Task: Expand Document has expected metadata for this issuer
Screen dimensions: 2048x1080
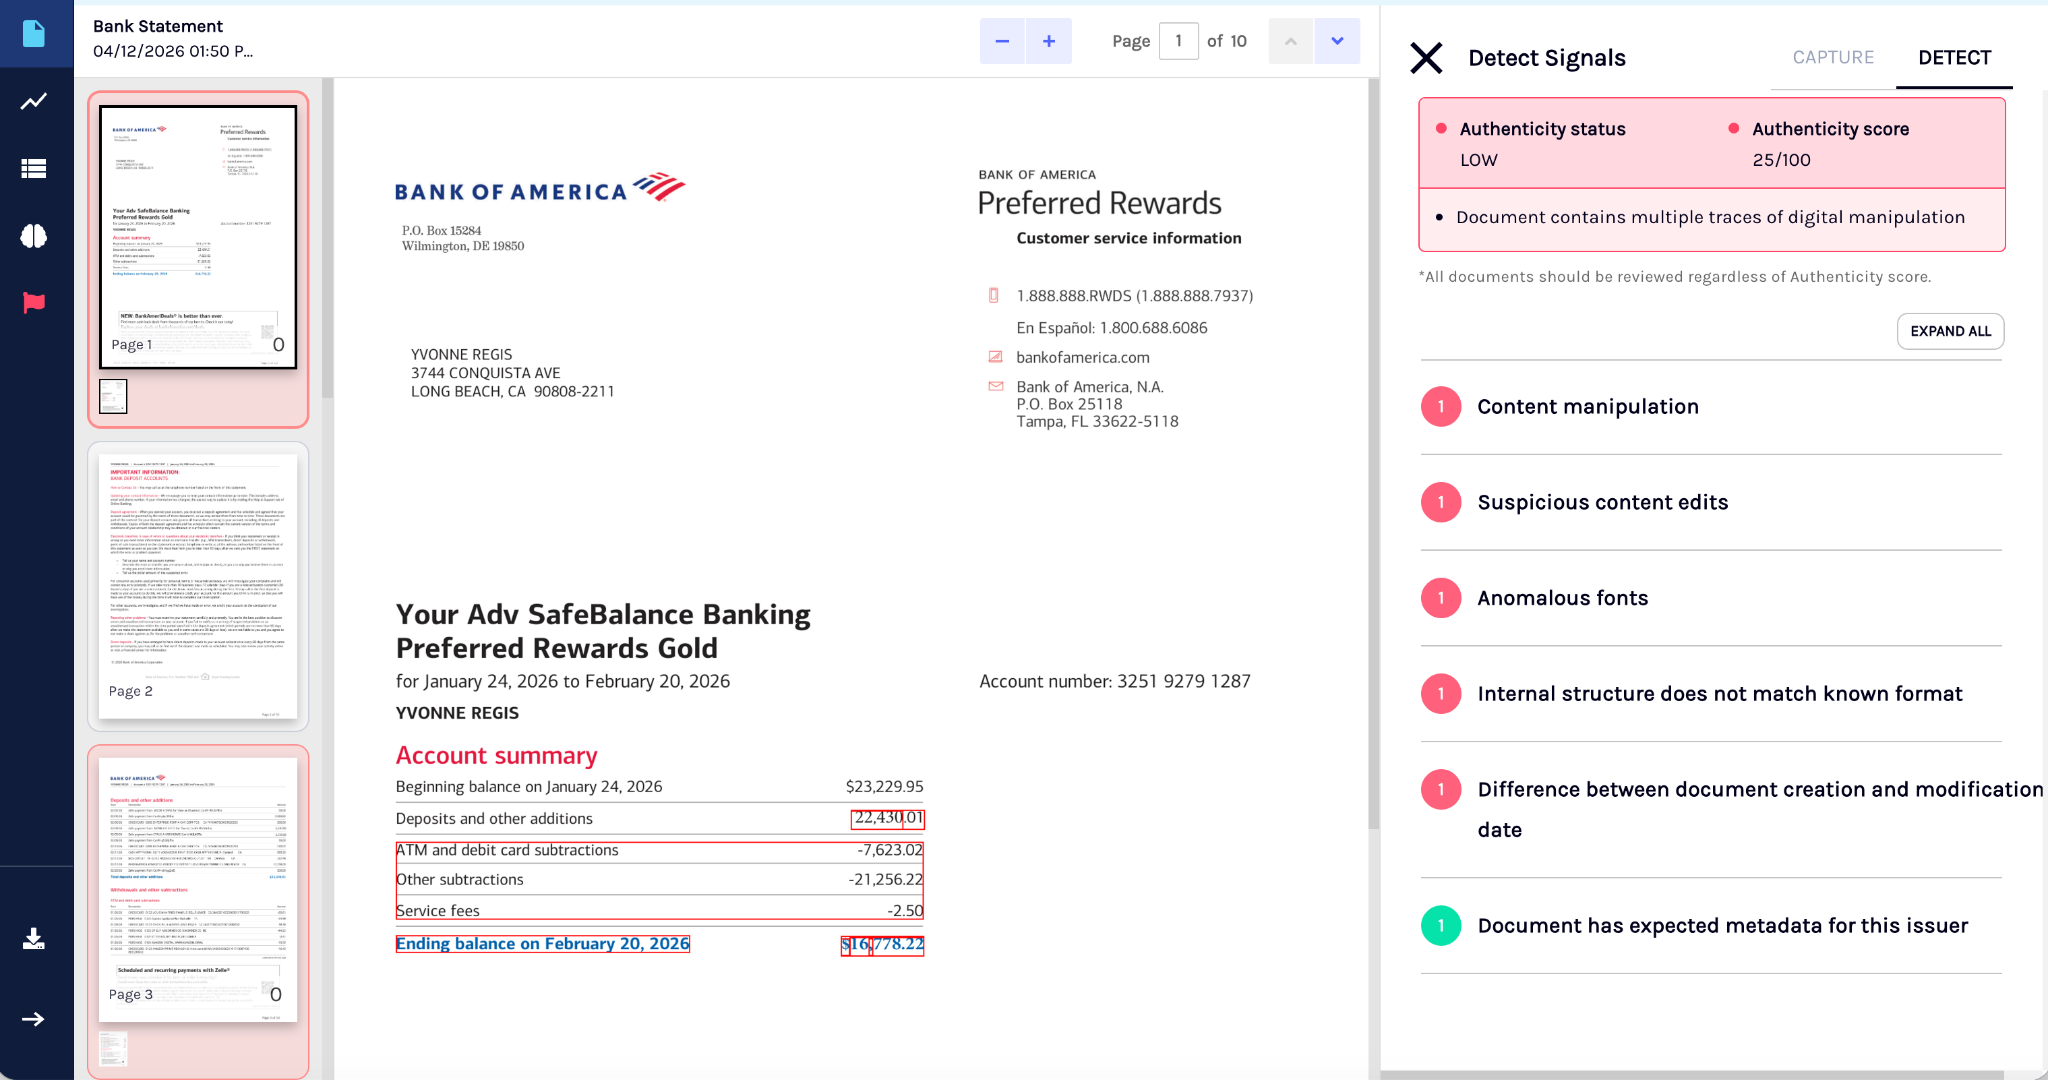Action: click(1711, 926)
